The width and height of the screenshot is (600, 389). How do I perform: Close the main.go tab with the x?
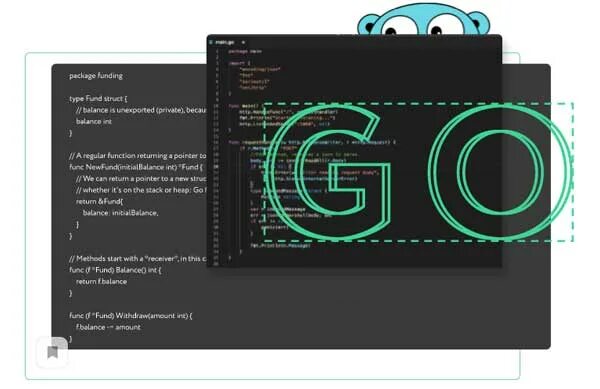coord(243,42)
